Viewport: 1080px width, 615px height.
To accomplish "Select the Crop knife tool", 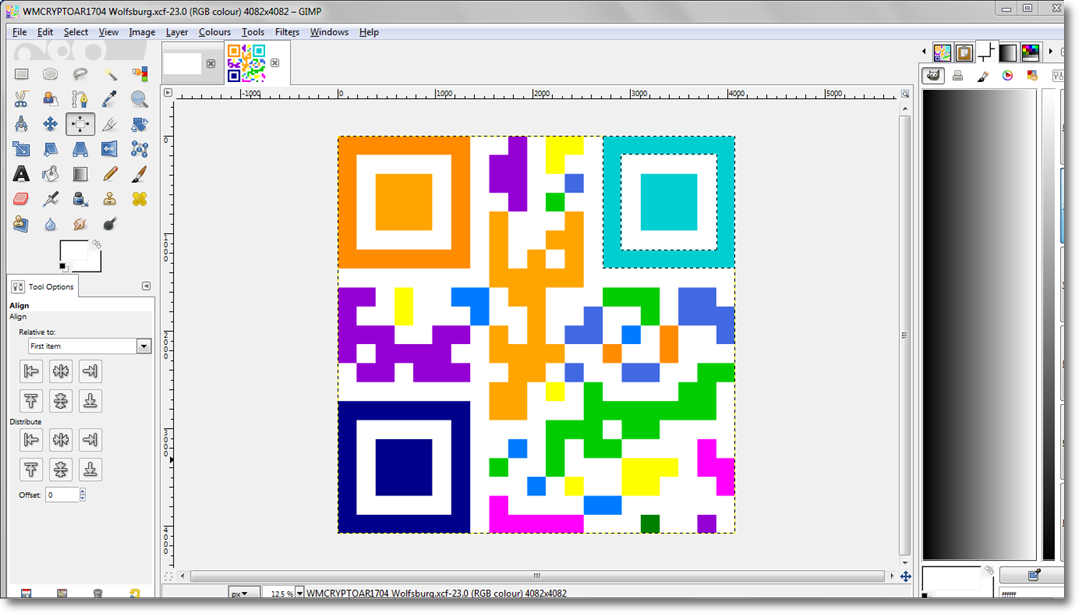I will (110, 124).
